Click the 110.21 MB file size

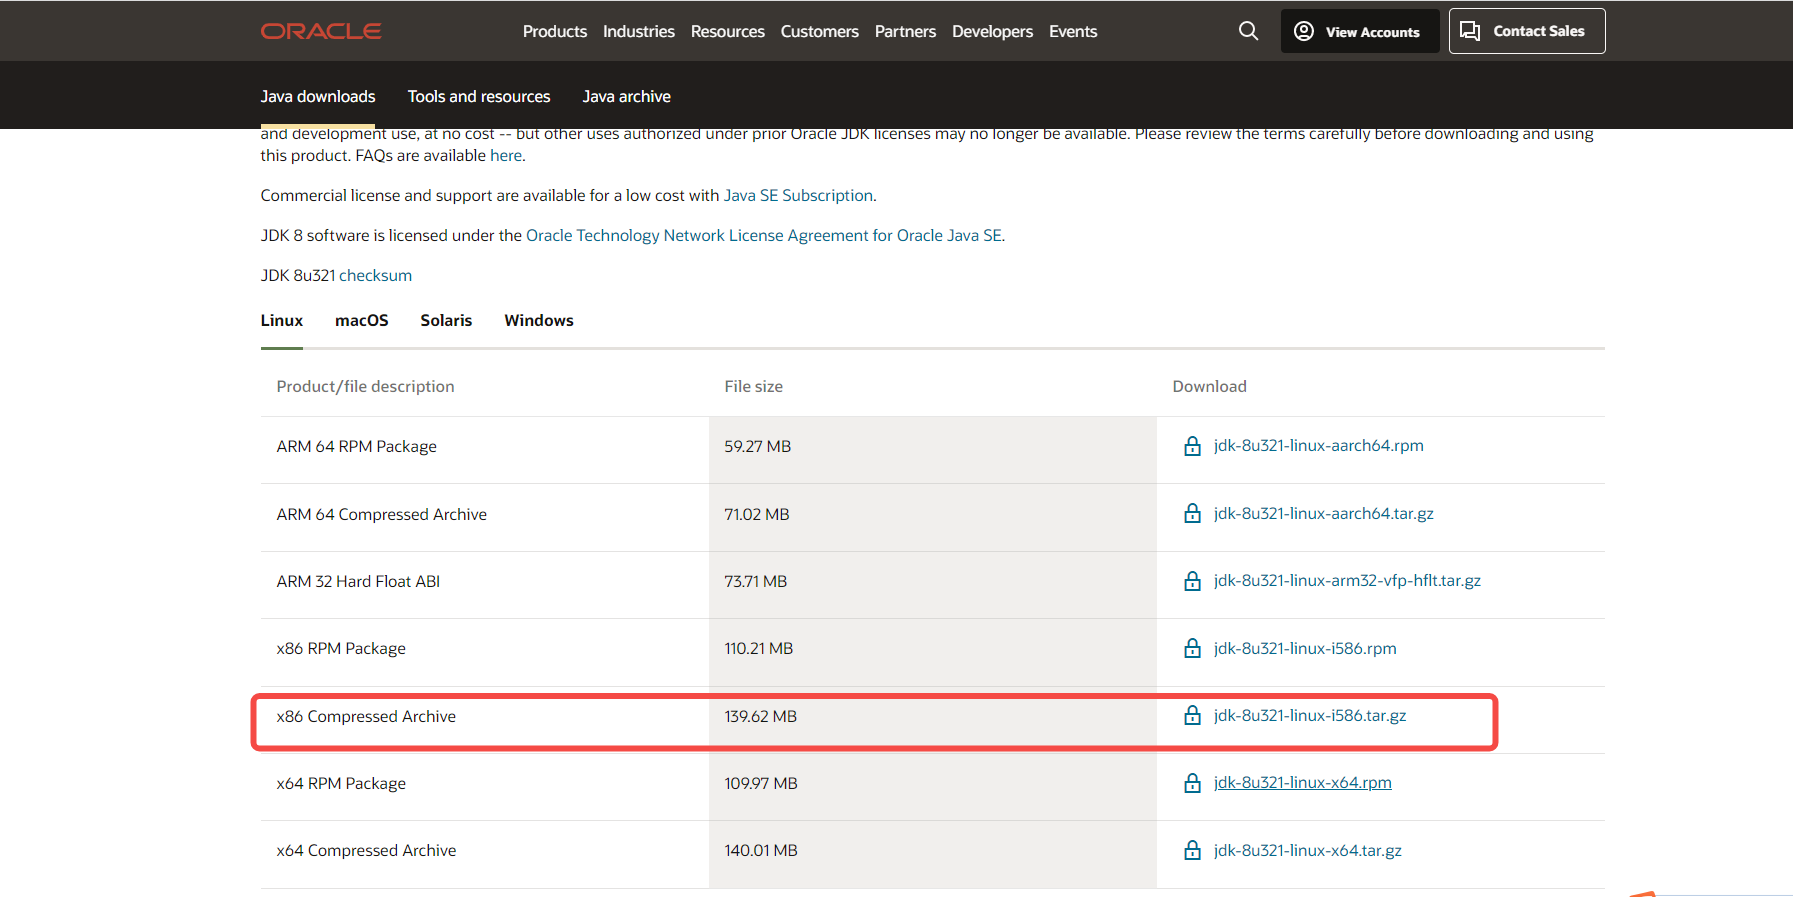(759, 648)
